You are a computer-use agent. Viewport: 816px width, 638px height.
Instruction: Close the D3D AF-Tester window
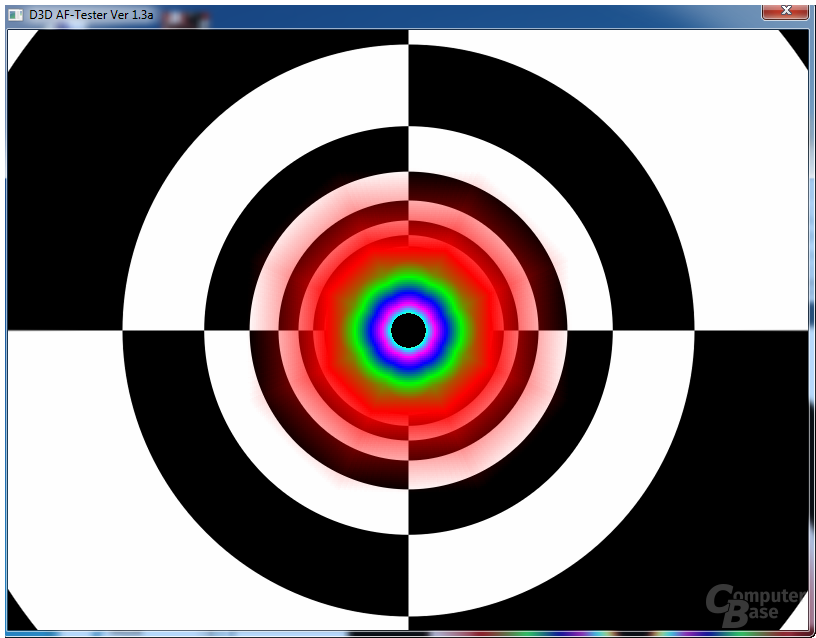(785, 10)
